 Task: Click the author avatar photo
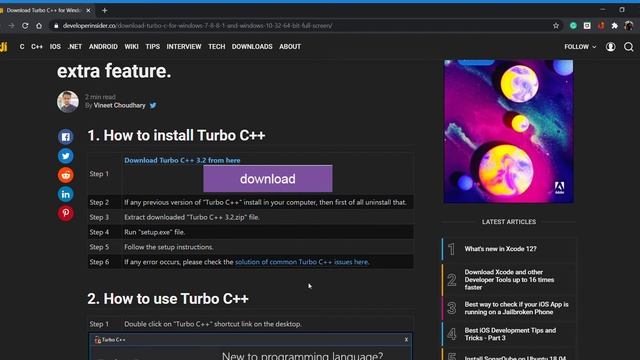68,101
